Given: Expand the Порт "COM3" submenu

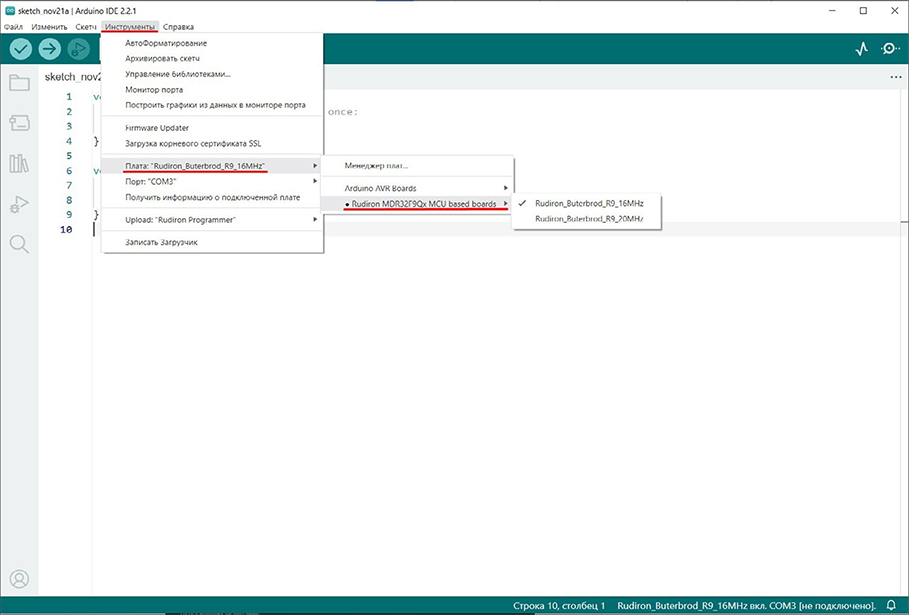Looking at the screenshot, I should pyautogui.click(x=212, y=181).
